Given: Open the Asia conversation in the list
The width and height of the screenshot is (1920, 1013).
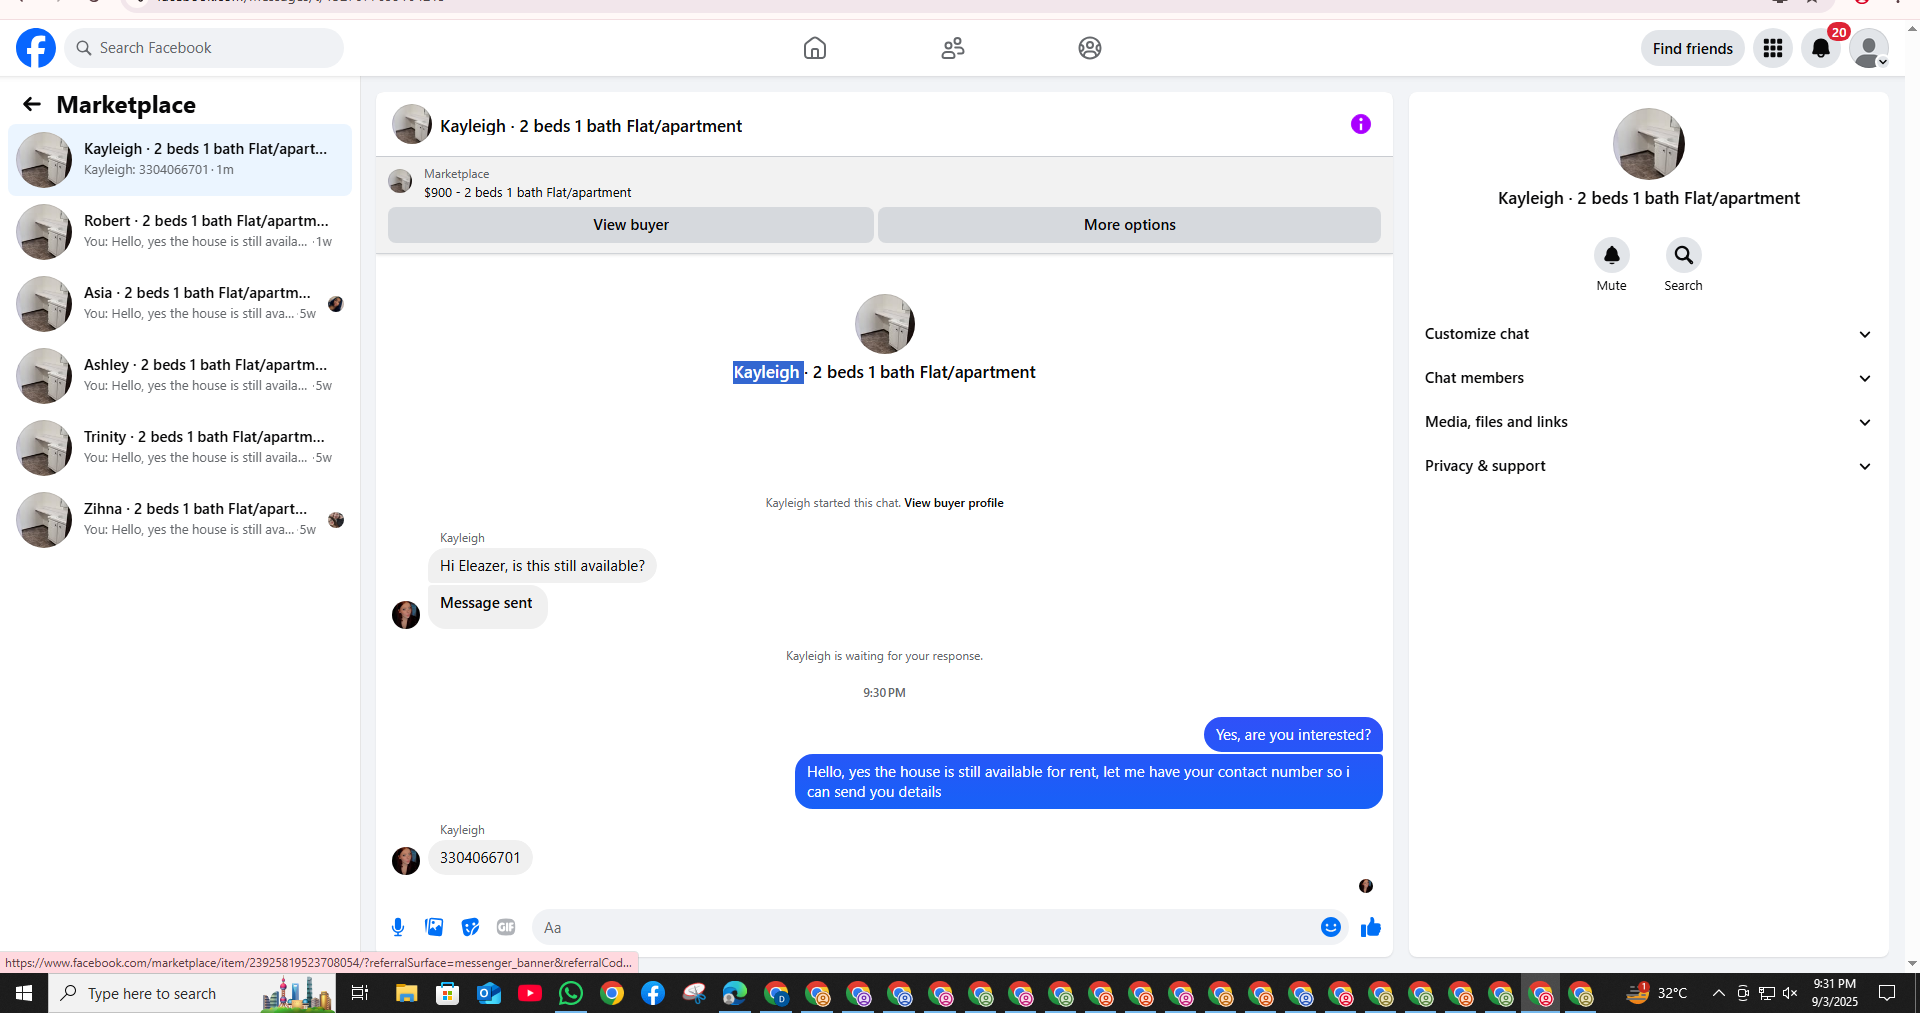Looking at the screenshot, I should click(180, 304).
